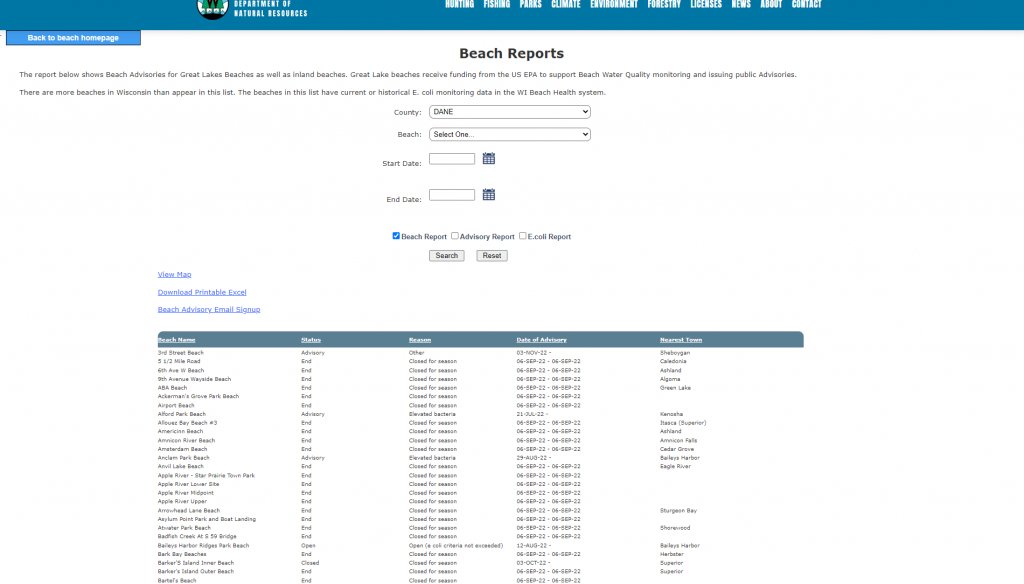The width and height of the screenshot is (1024, 584).
Task: Click the 'Amnicon River Beach' entry
Action: (x=186, y=440)
